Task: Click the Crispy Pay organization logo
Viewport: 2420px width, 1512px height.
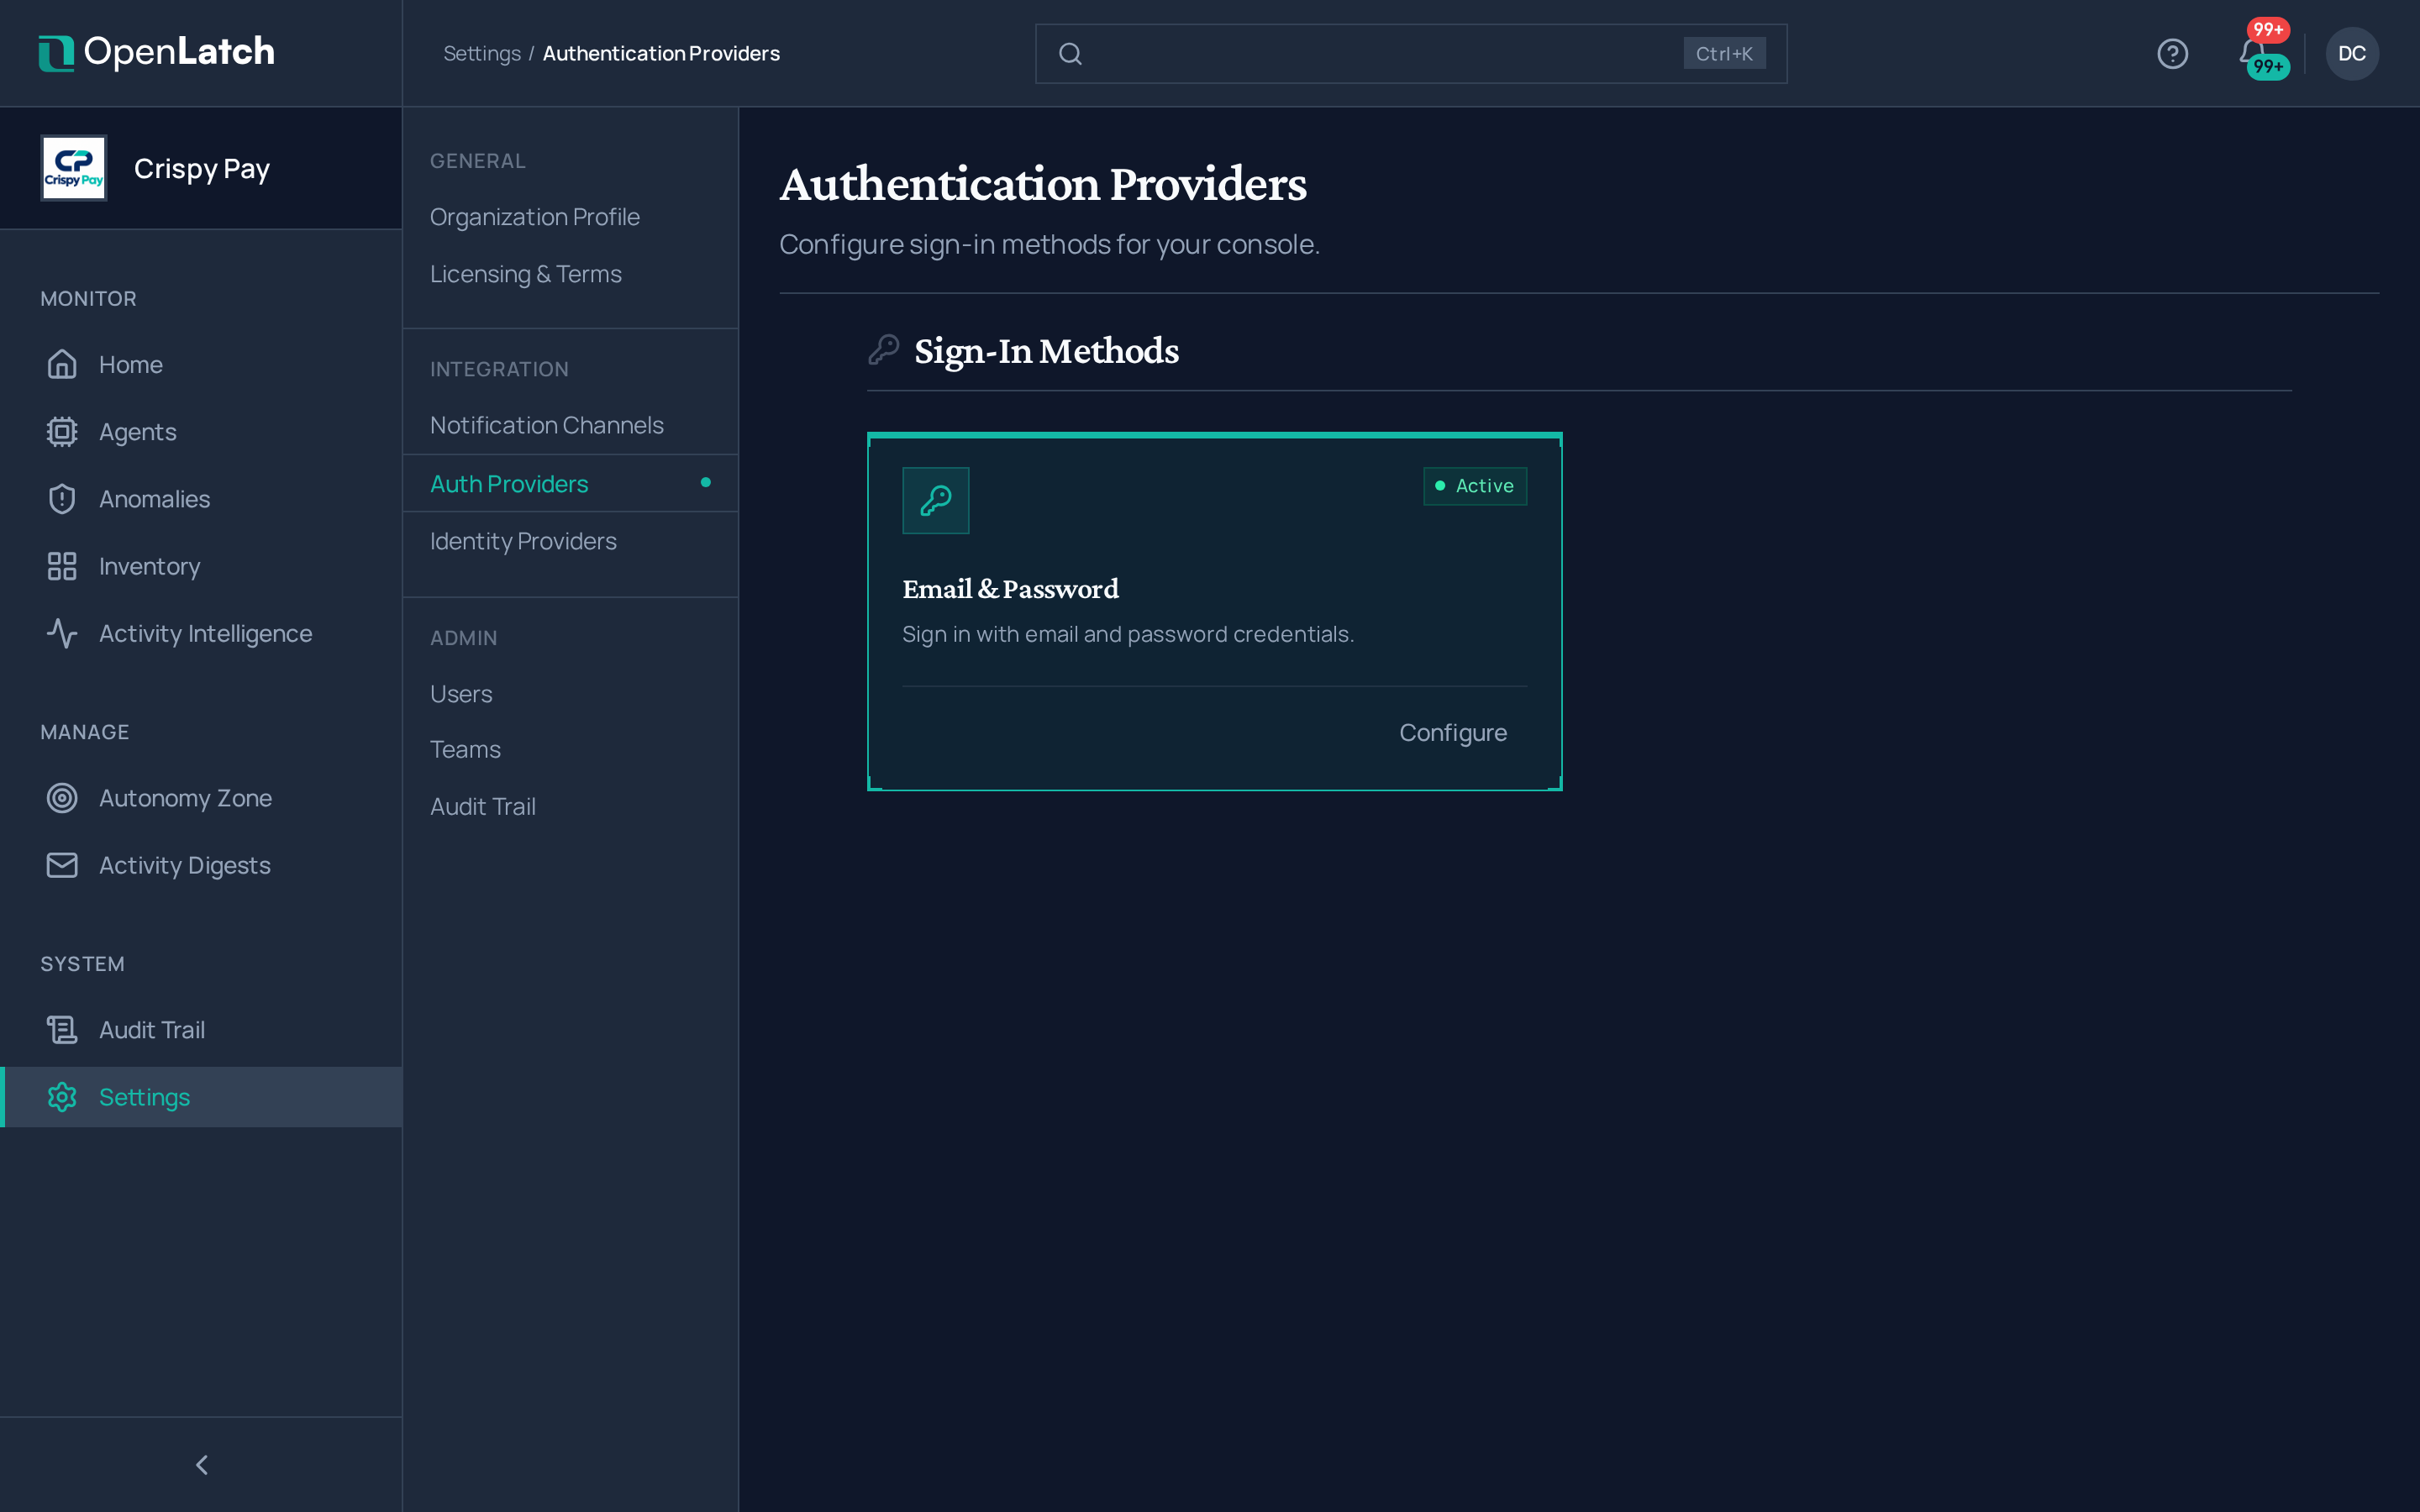Action: 73,168
